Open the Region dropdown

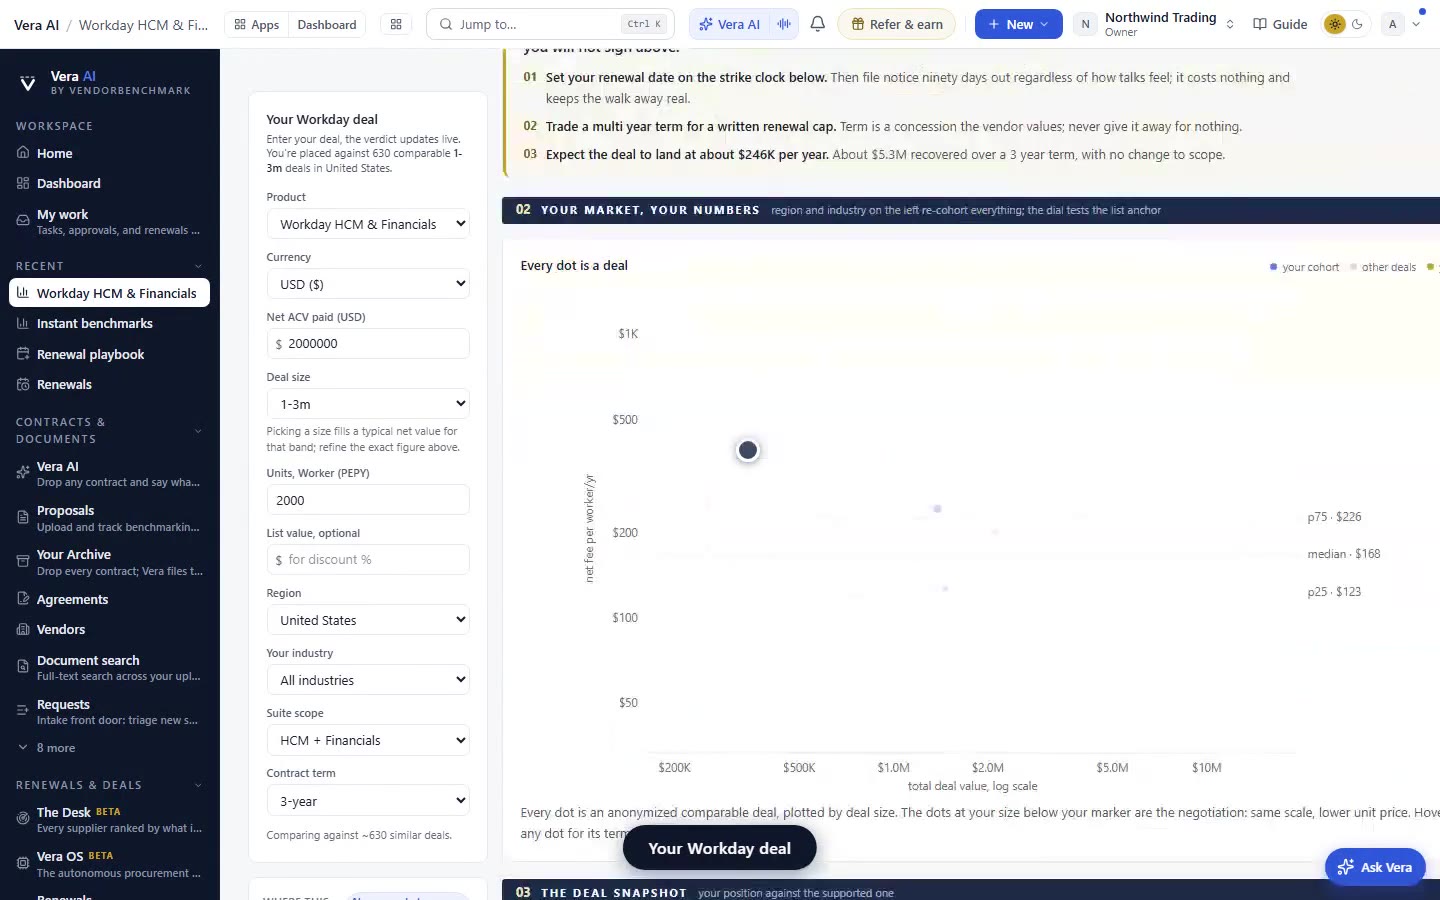coord(368,620)
